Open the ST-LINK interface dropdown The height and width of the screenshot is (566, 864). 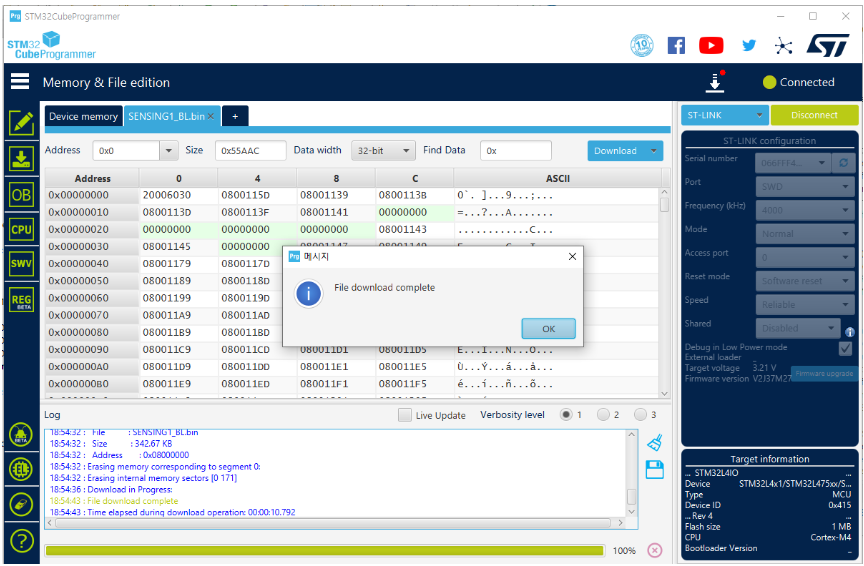pos(725,115)
